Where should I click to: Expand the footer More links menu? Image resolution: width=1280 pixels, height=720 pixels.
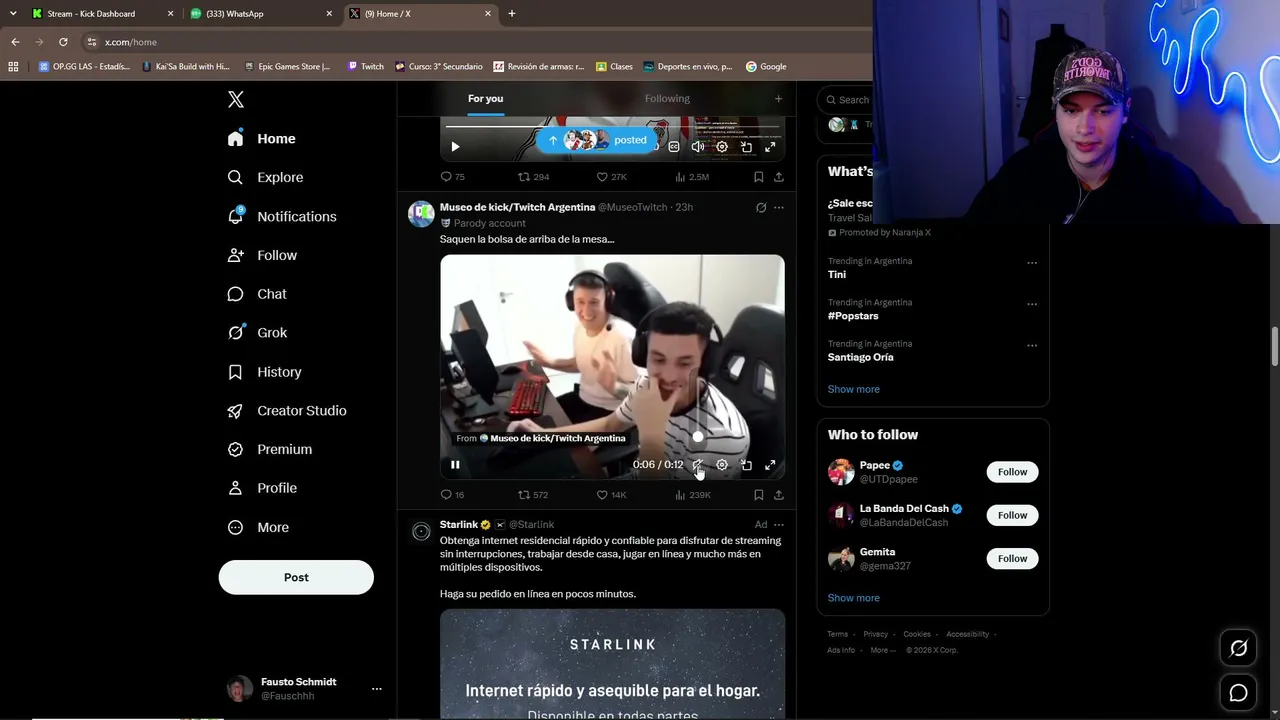pyautogui.click(x=883, y=650)
